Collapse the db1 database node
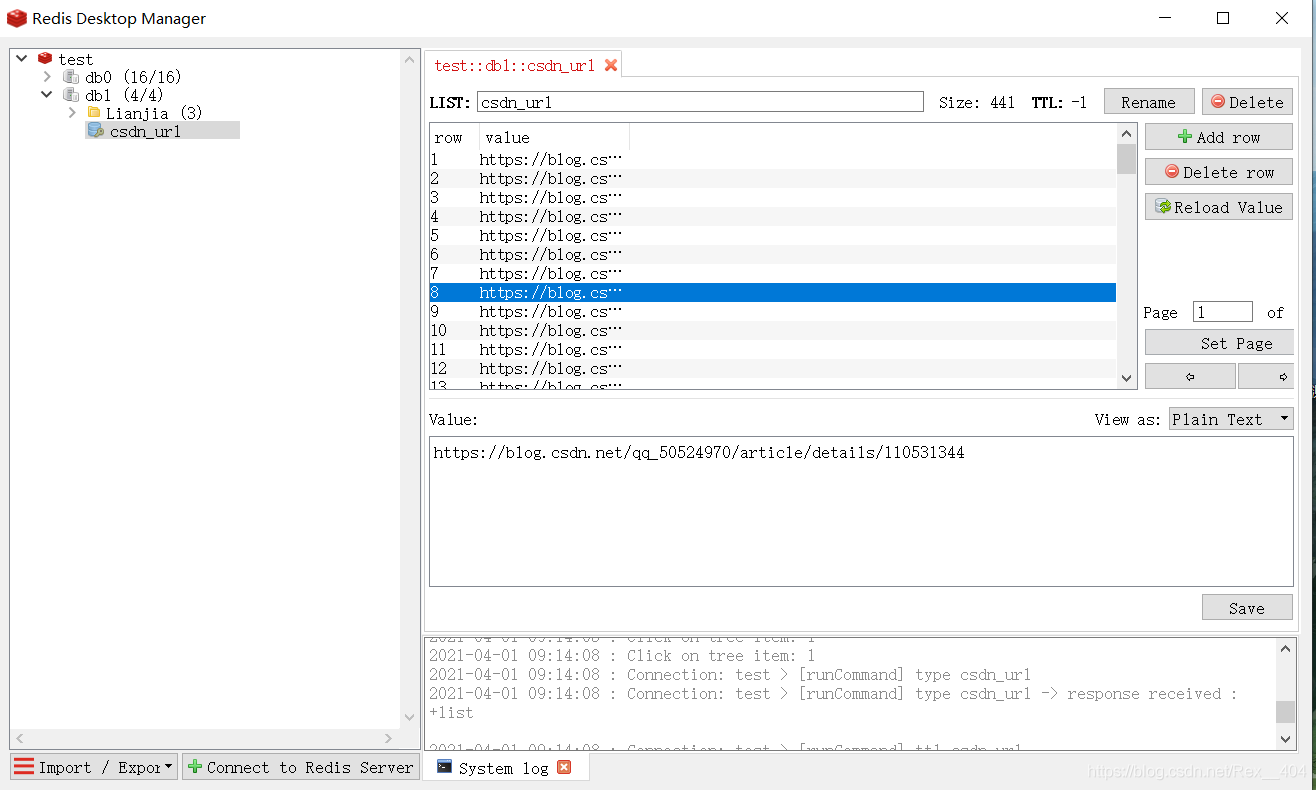This screenshot has width=1316, height=790. pos(46,94)
